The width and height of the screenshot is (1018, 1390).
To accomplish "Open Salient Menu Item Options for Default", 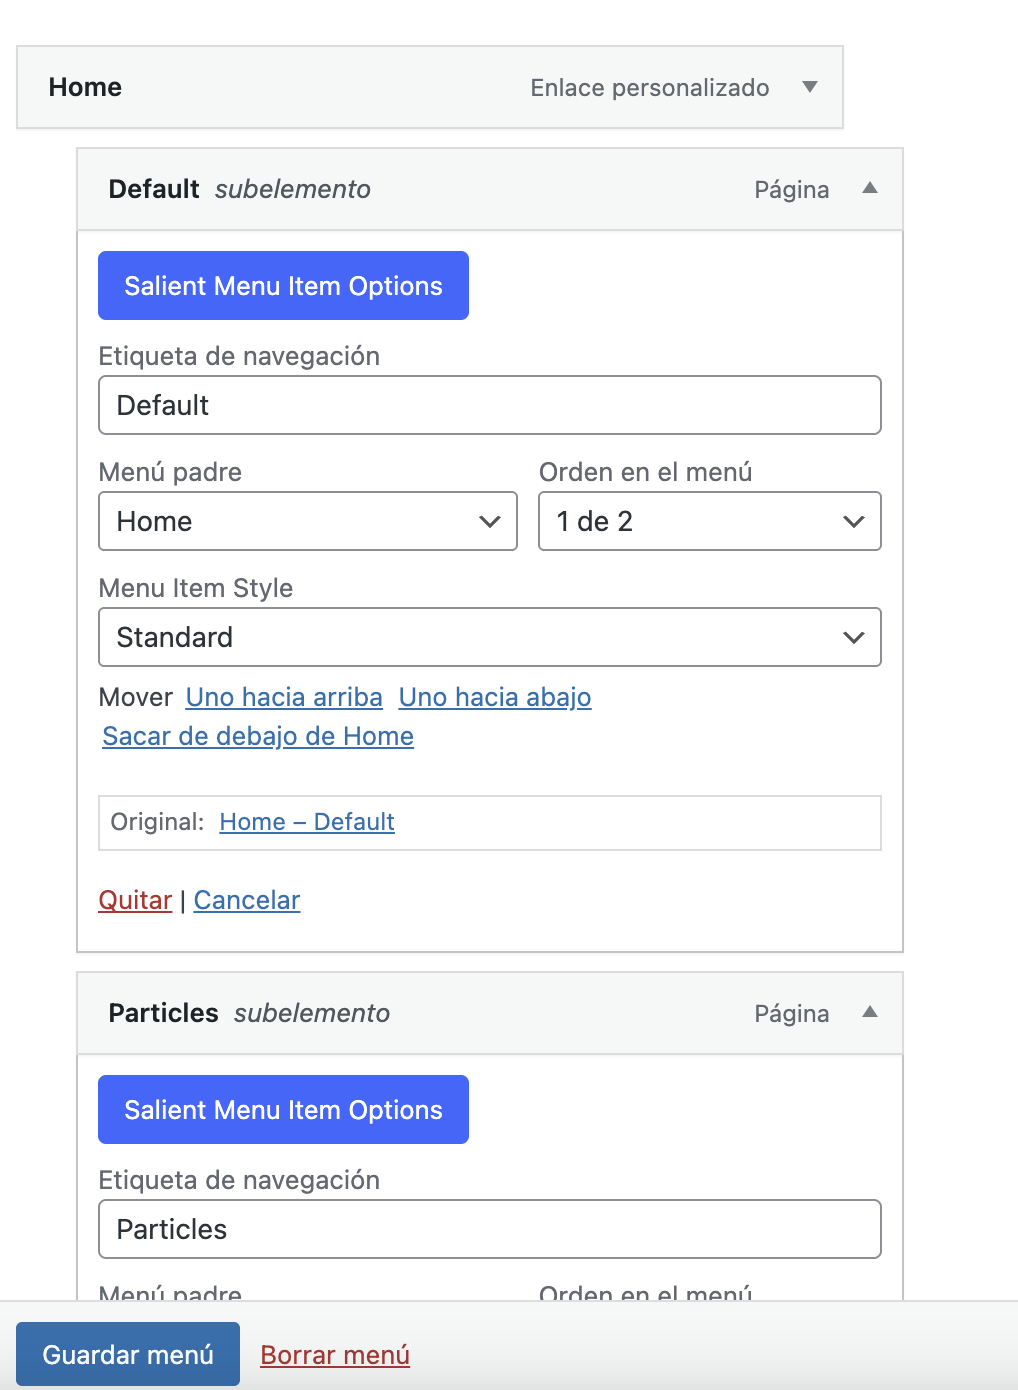I will (x=283, y=286).
